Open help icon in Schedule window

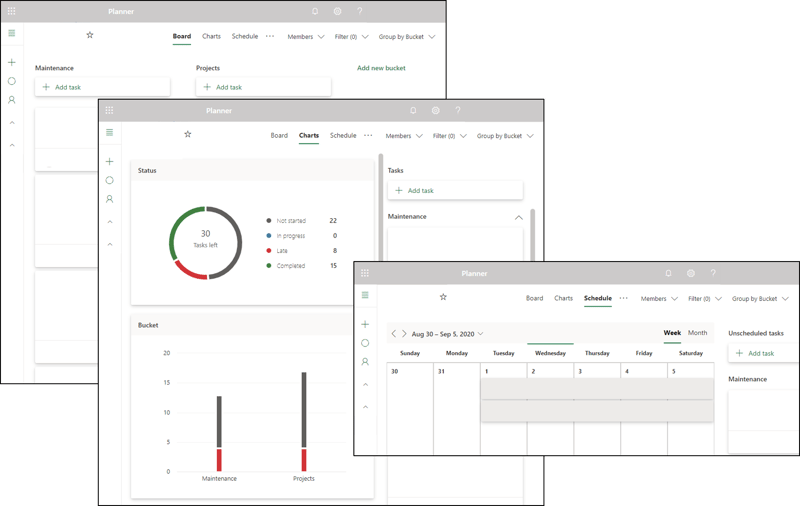pyautogui.click(x=713, y=273)
